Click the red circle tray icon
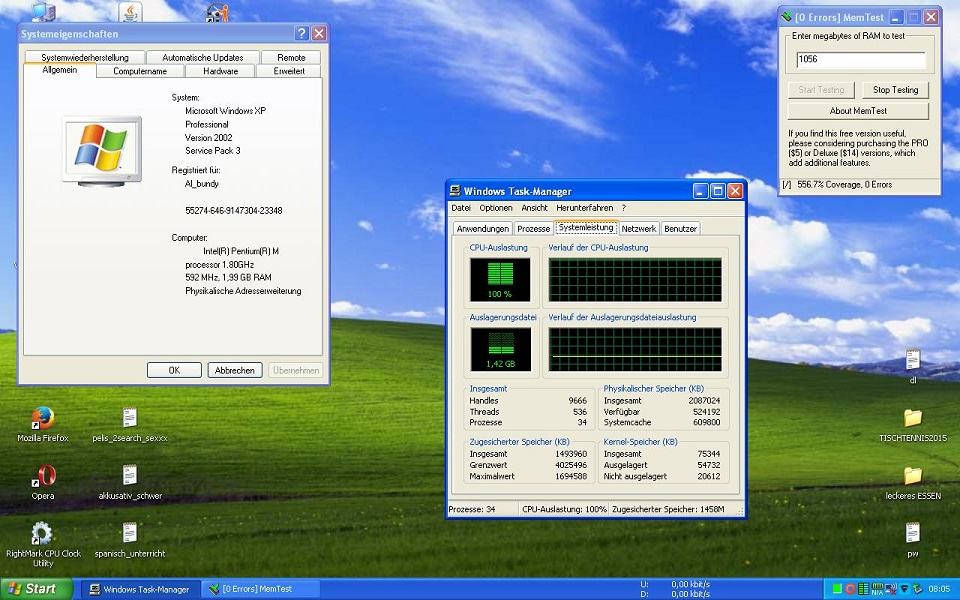The image size is (960, 600). pyautogui.click(x=850, y=589)
